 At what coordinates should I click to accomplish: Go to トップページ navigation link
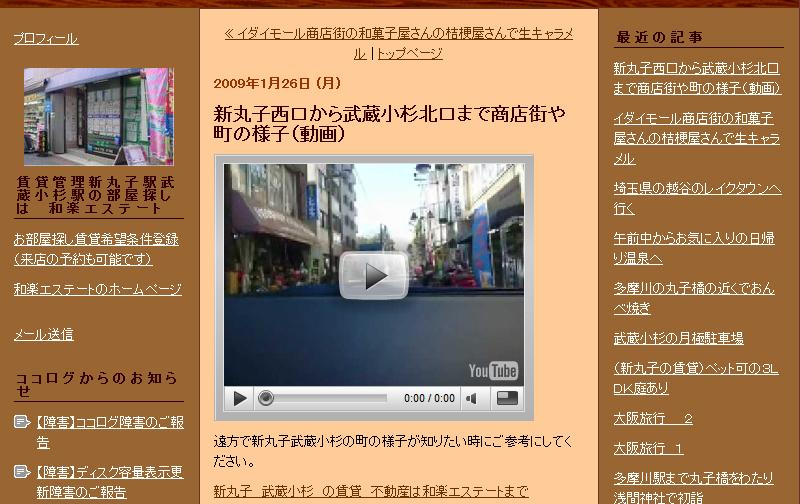[x=409, y=54]
